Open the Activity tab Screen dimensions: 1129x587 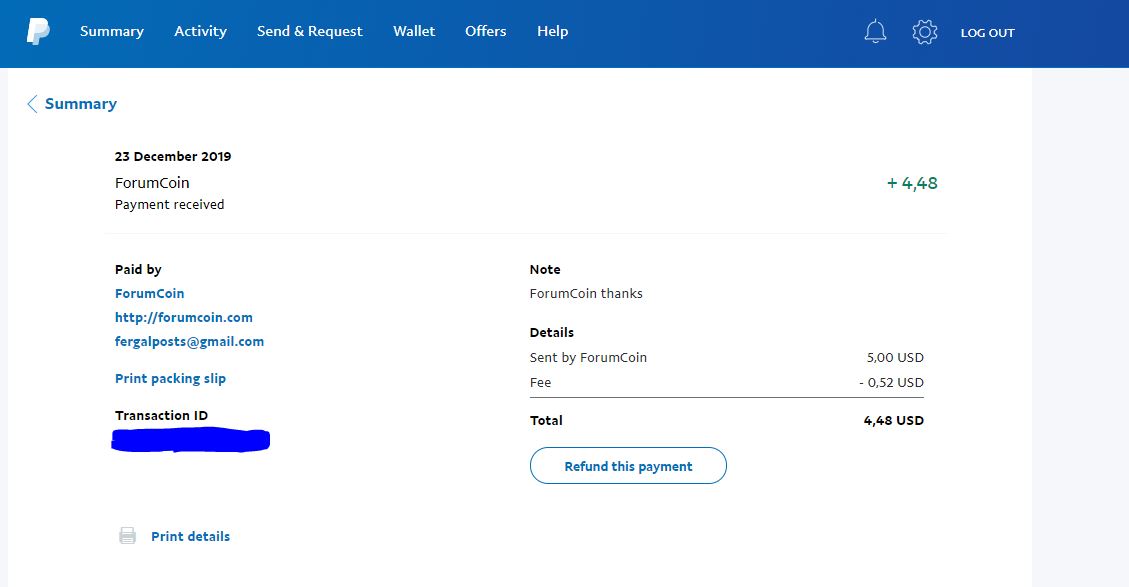tap(200, 31)
